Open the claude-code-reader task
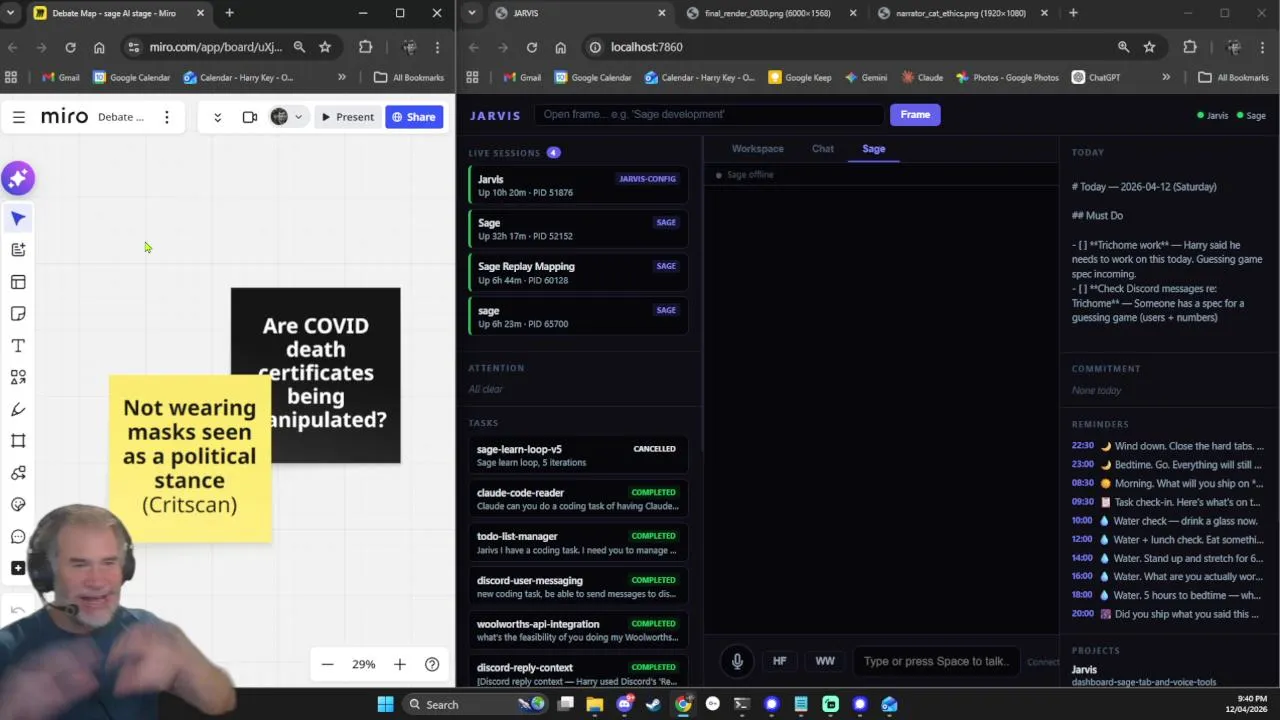 578,499
